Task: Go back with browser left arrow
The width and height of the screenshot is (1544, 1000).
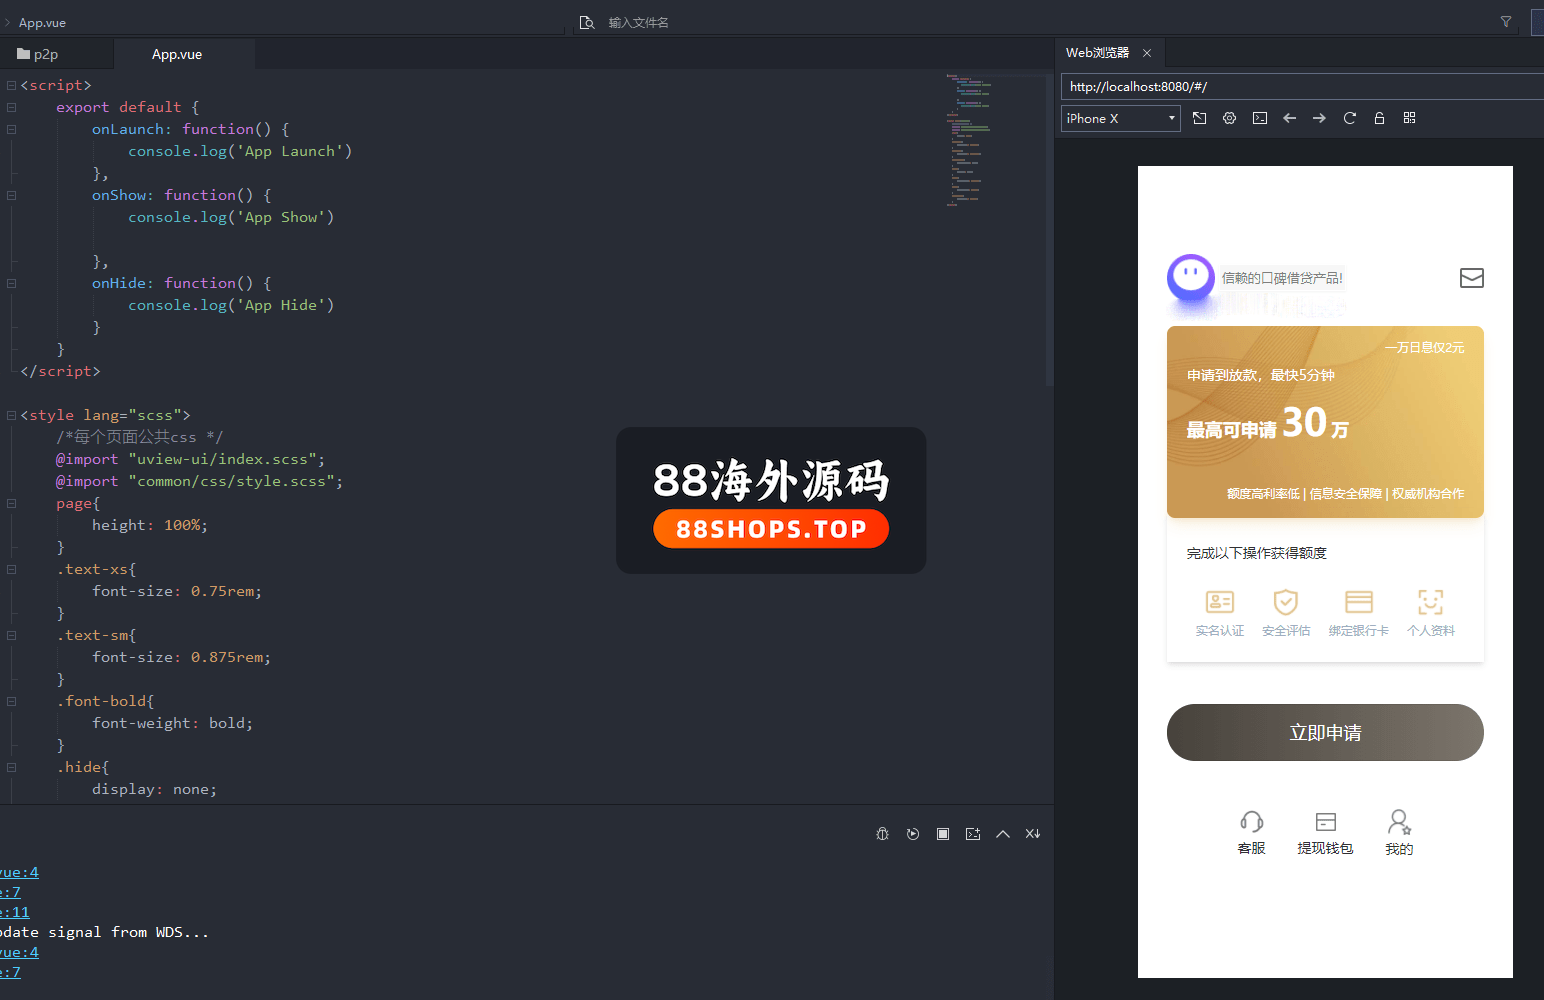Action: [x=1289, y=118]
